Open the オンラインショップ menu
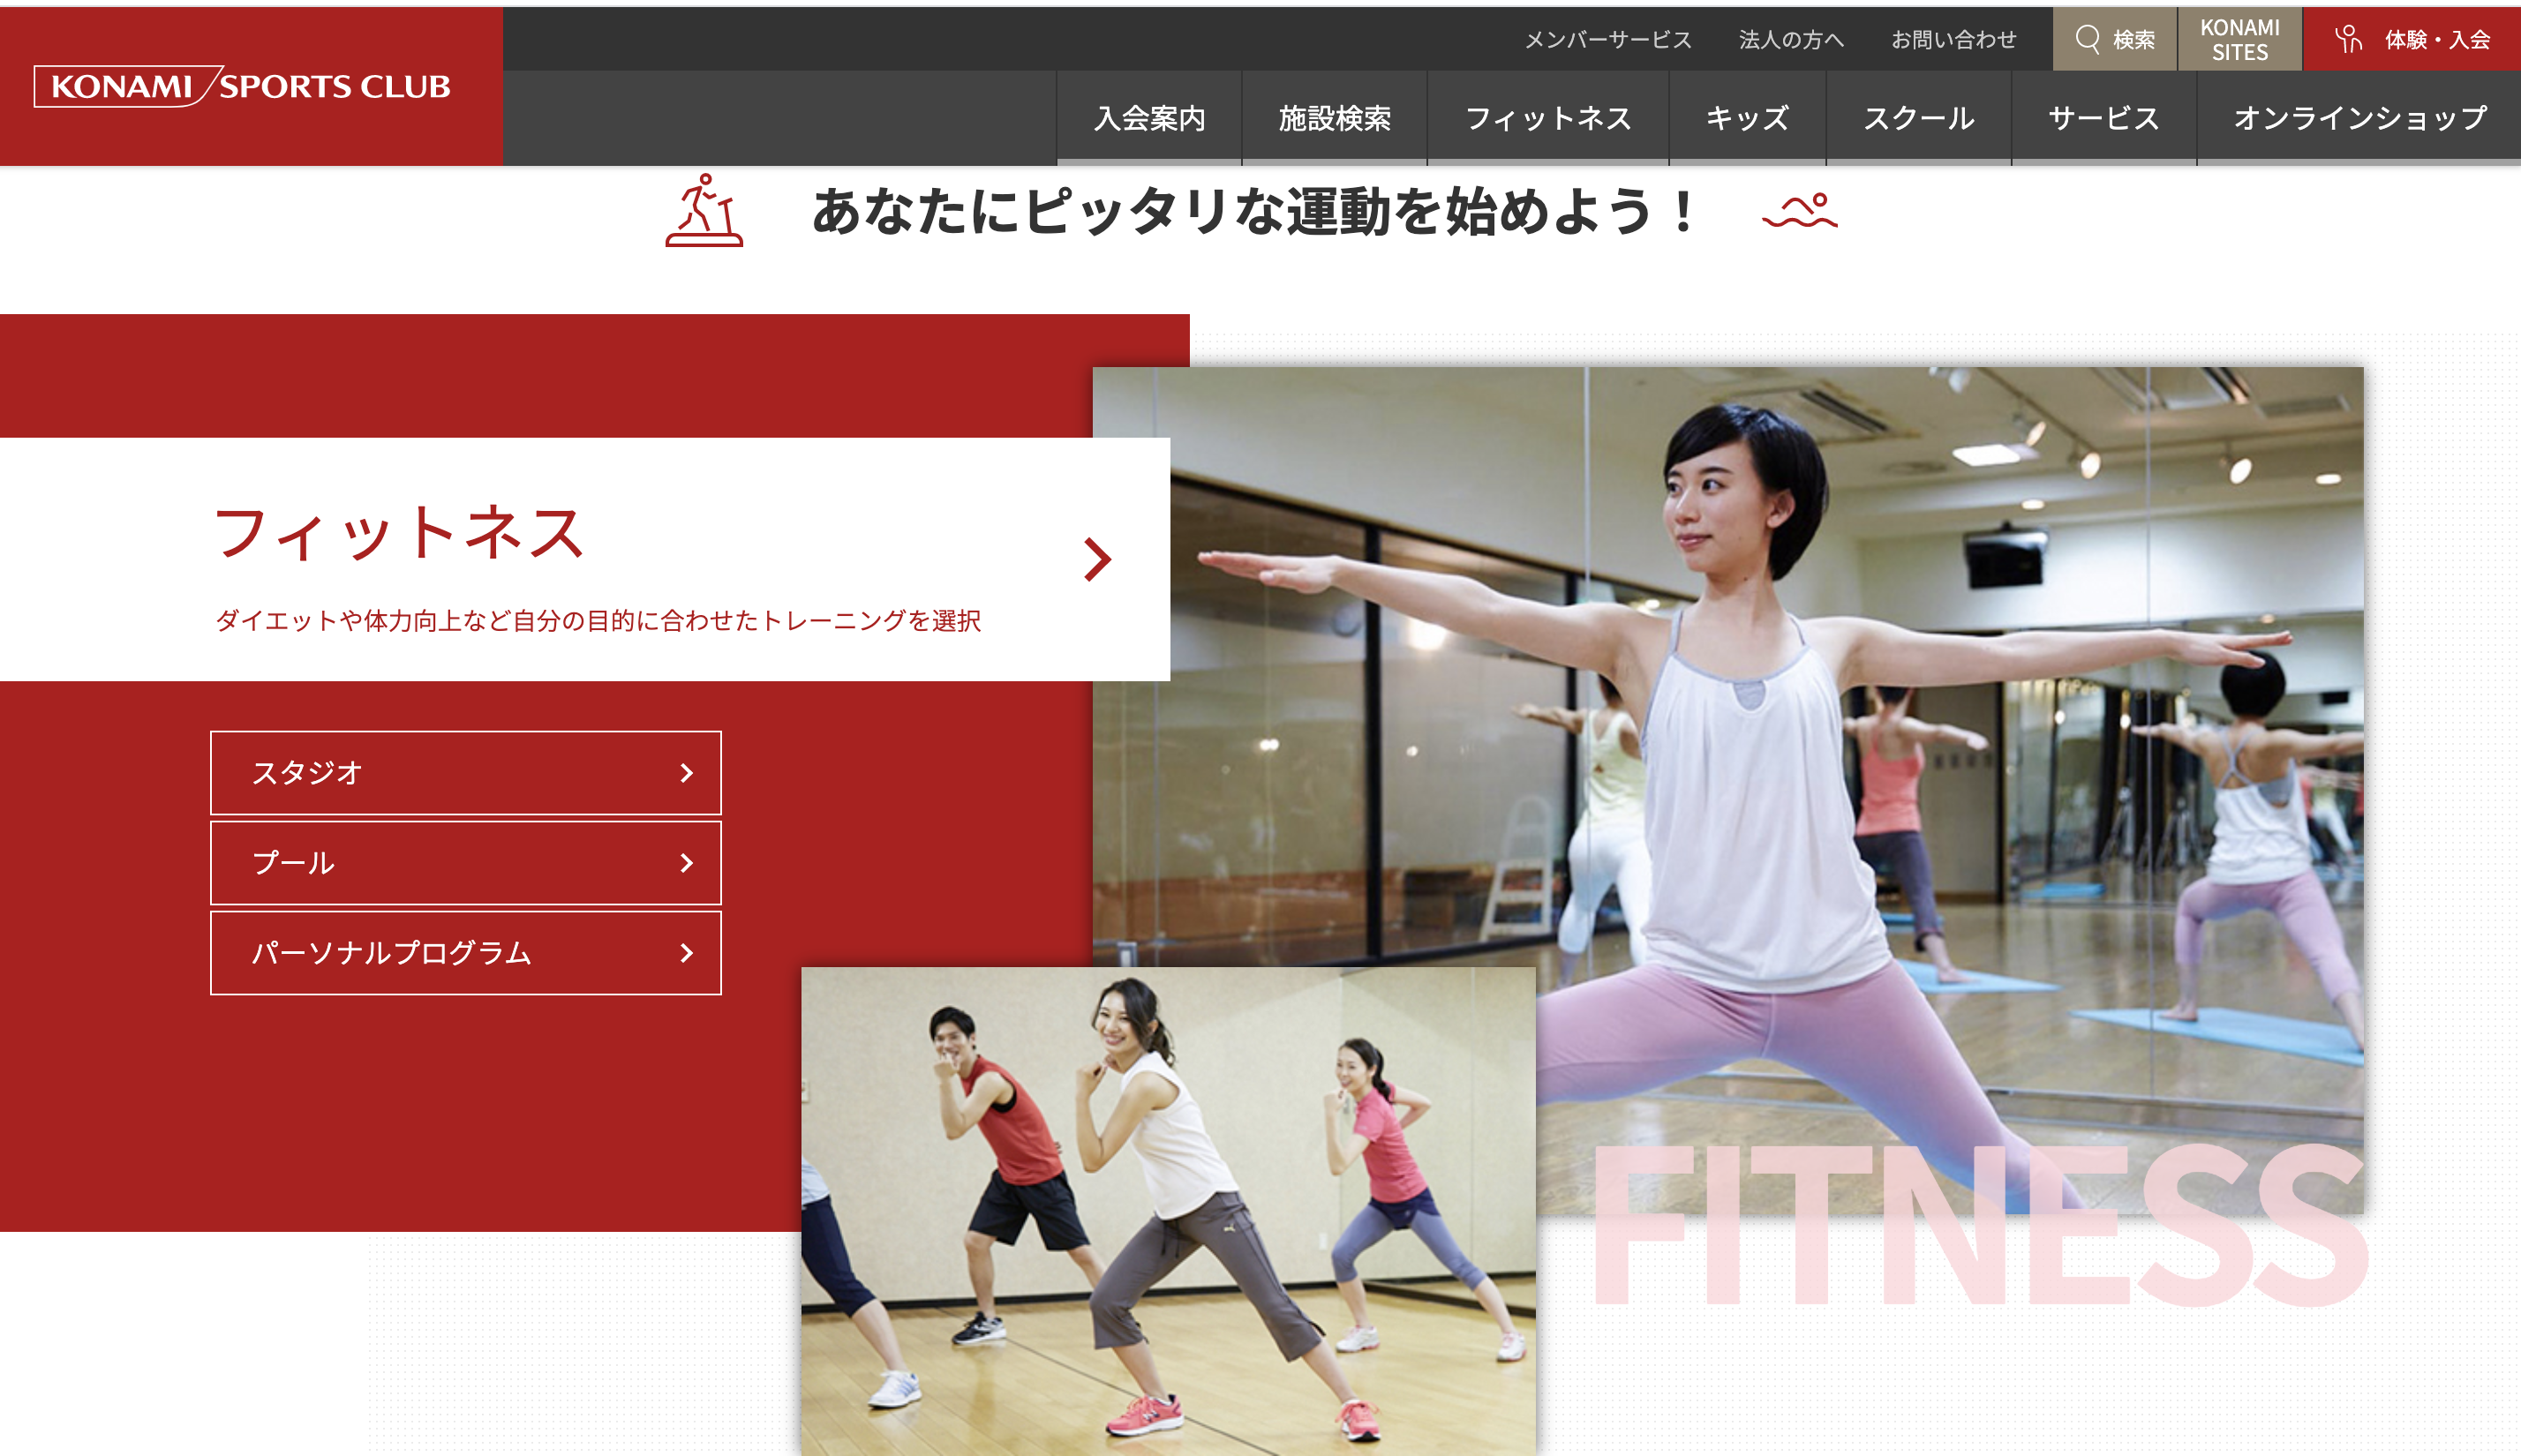 pyautogui.click(x=2359, y=118)
